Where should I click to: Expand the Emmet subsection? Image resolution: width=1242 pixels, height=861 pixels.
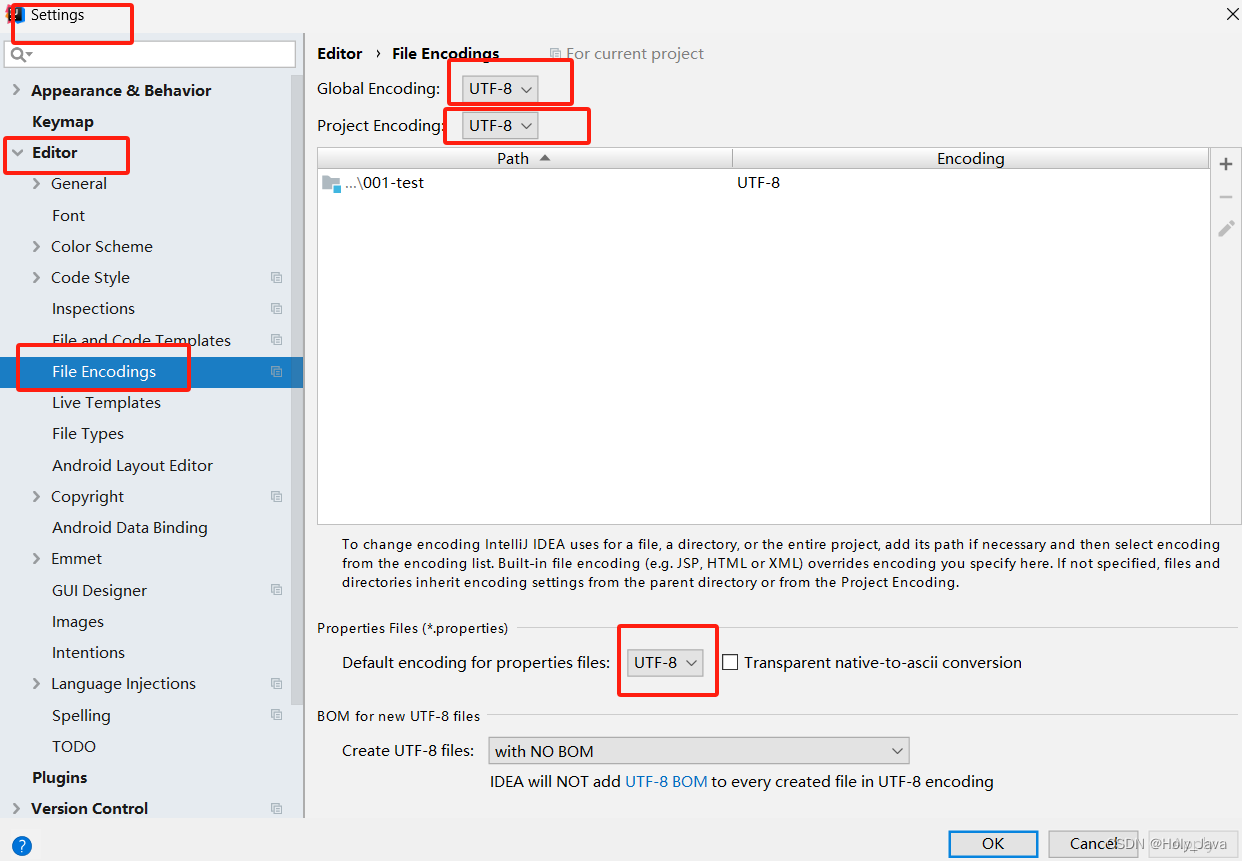click(x=37, y=559)
